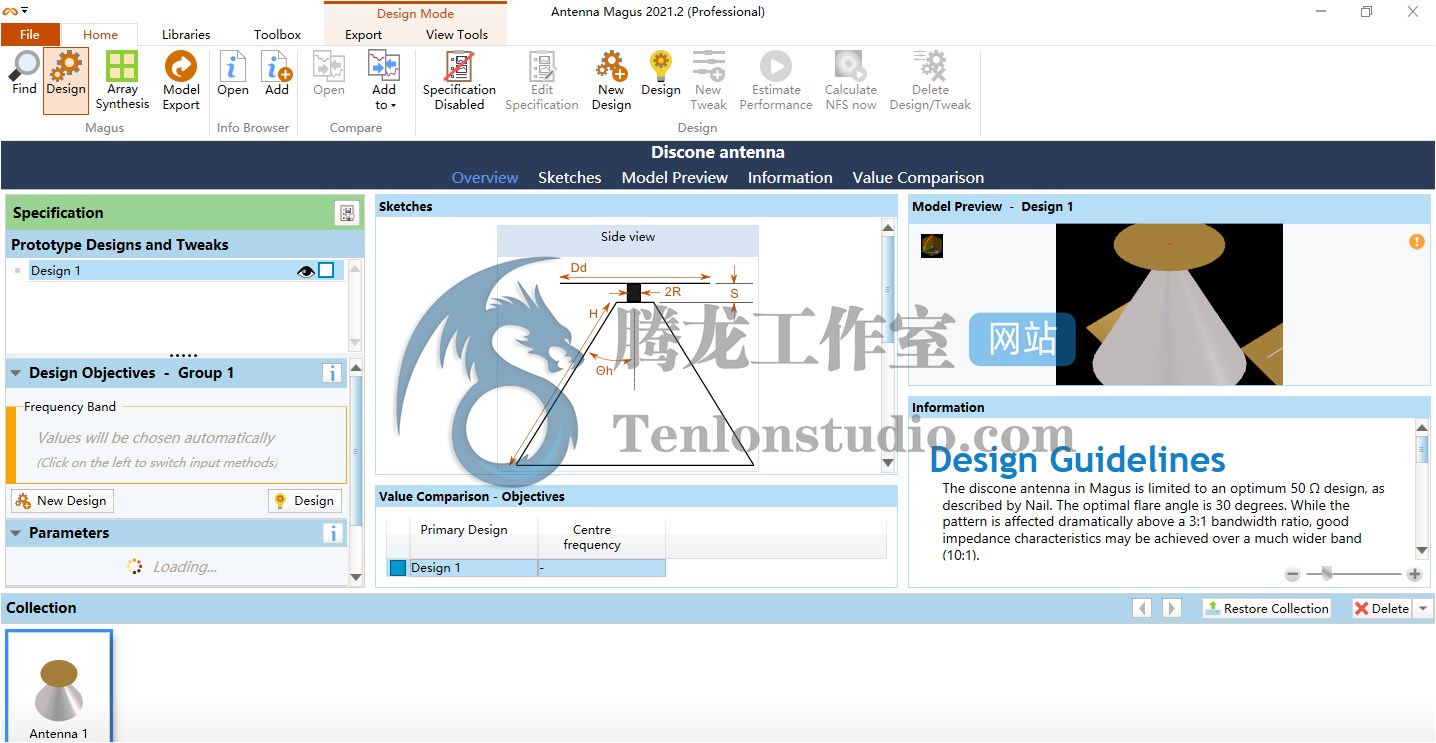
Task: Click the Sketches panel scroll down arrow
Action: click(887, 464)
